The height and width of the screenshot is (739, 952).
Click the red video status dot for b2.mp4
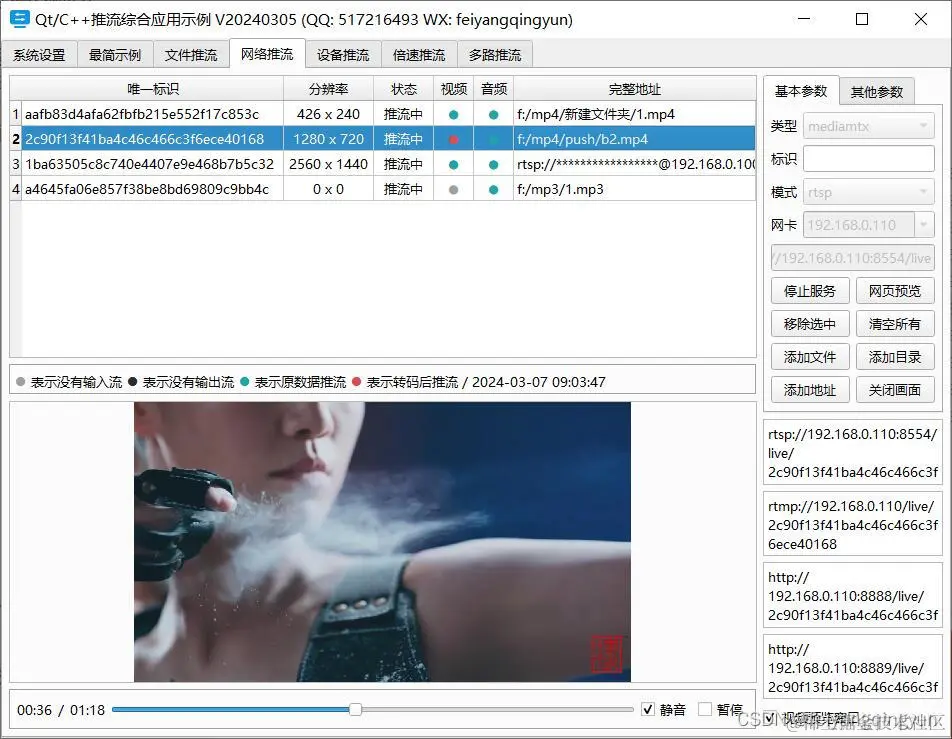[455, 138]
